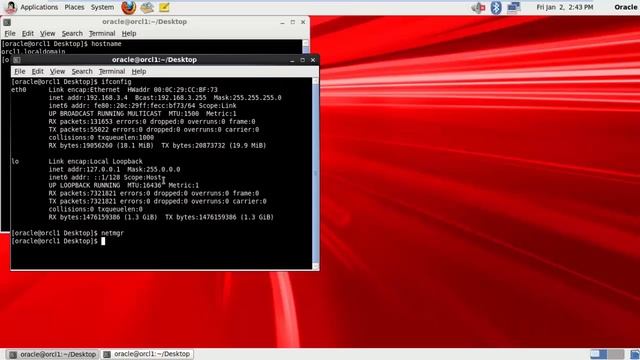Screen dimensions: 640x360
Task: Open Edit menu in back terminal
Action: coord(28,33)
